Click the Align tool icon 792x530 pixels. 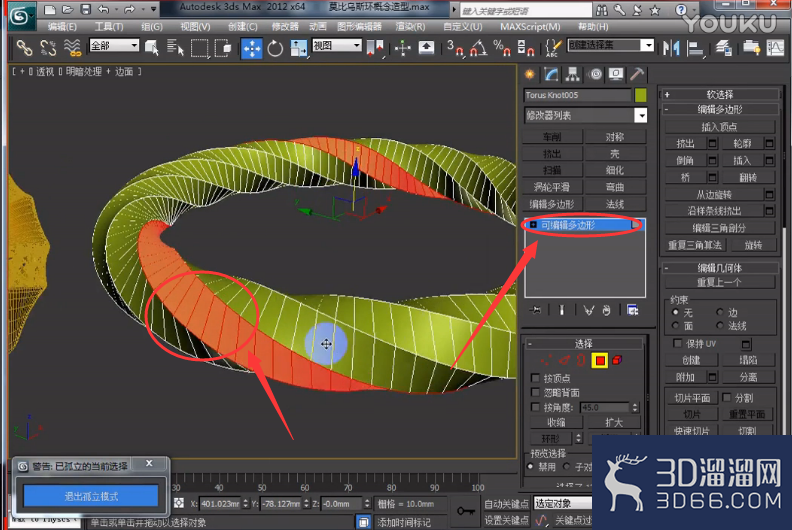pyautogui.click(x=696, y=48)
